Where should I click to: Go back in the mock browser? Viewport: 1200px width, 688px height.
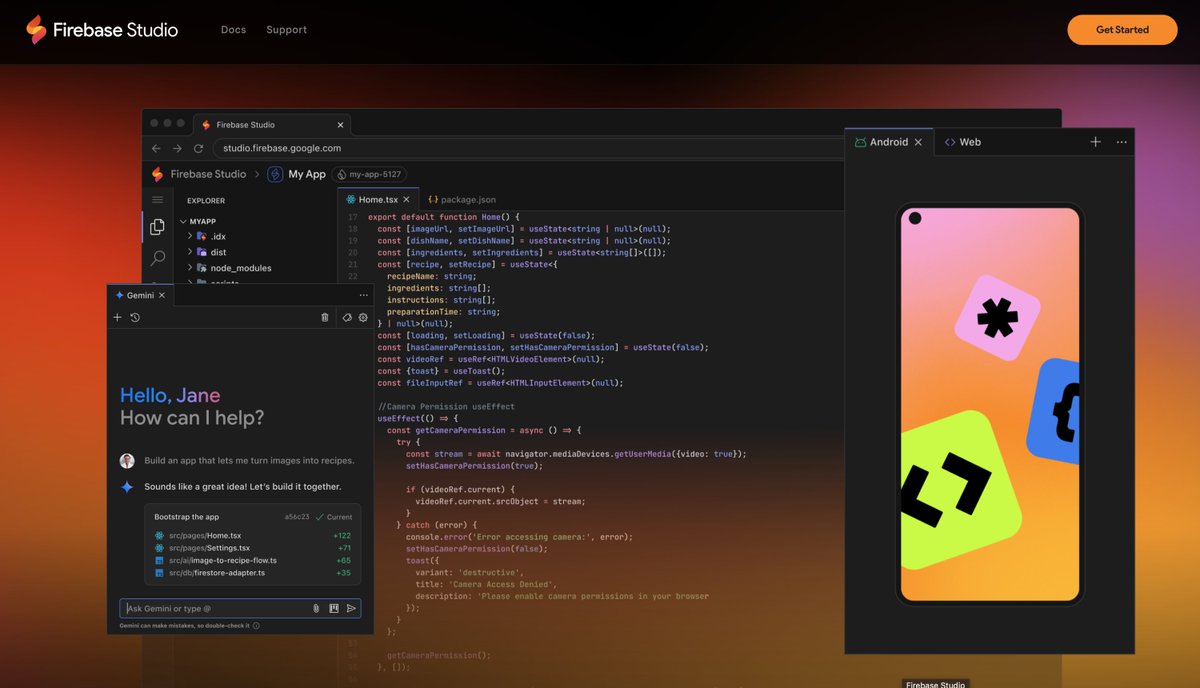click(x=156, y=148)
